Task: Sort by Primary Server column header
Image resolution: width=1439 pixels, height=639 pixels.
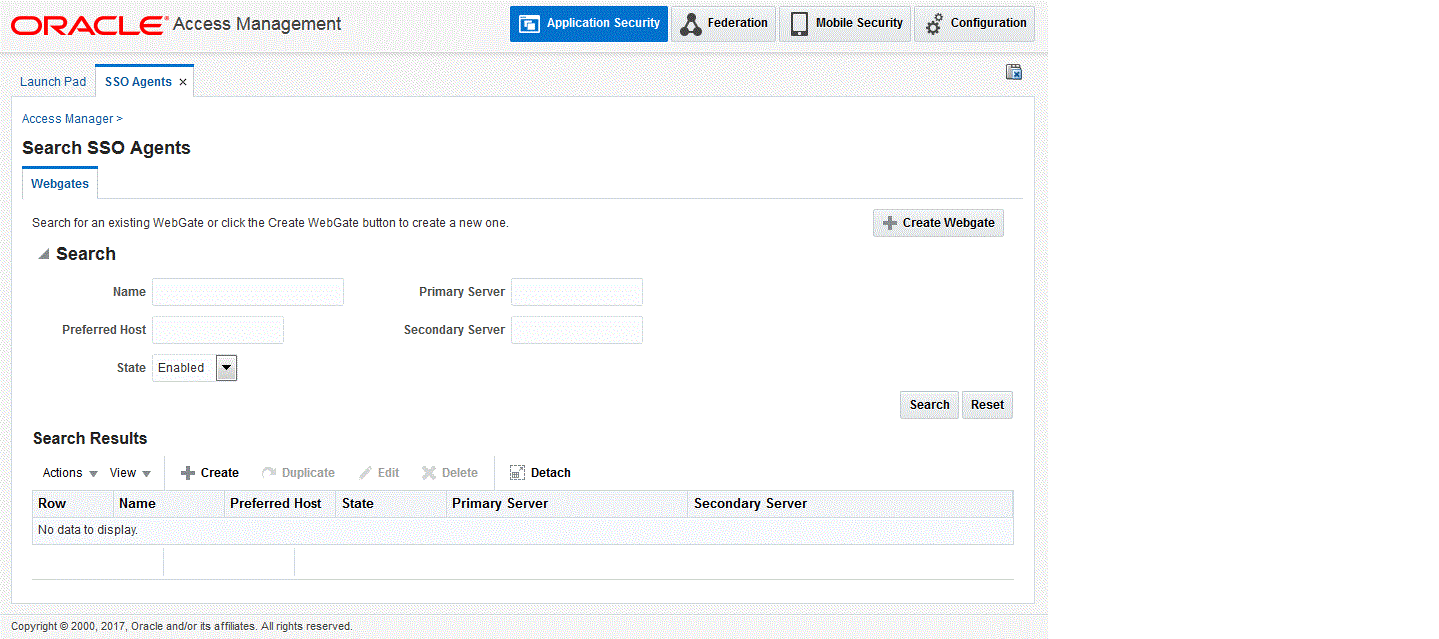Action: [x=568, y=504]
